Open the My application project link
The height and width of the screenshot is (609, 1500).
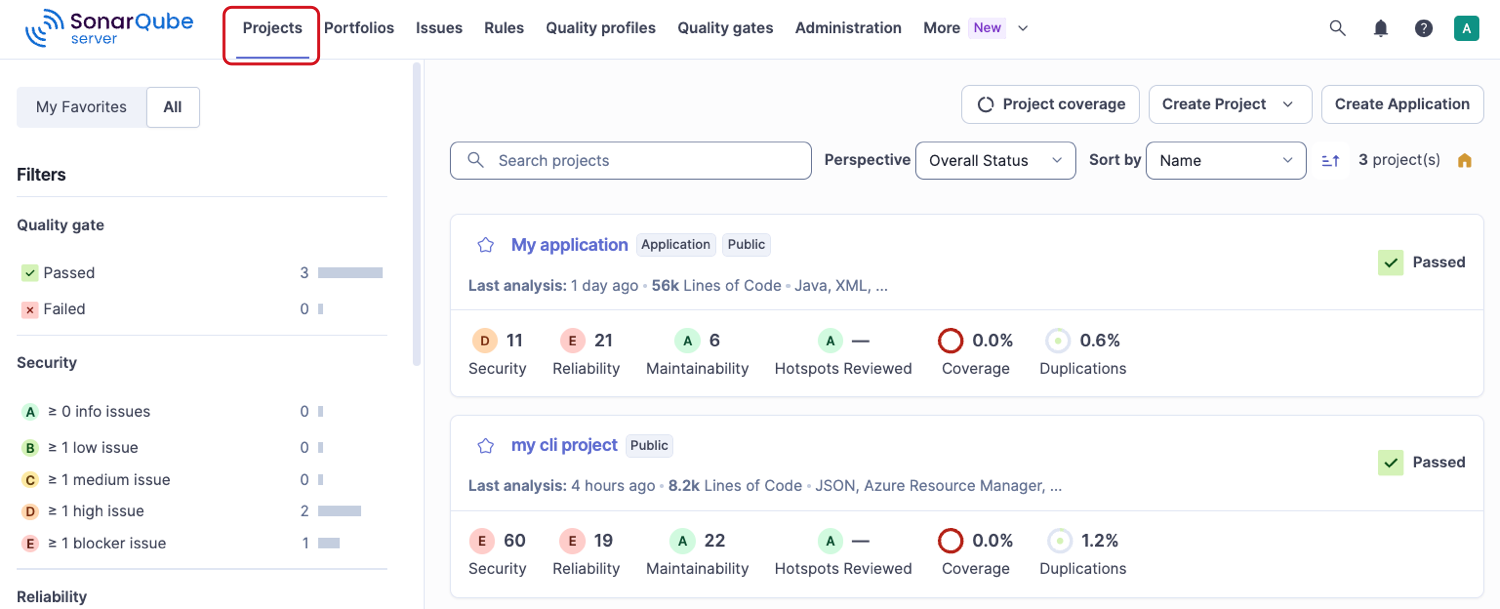(x=569, y=245)
